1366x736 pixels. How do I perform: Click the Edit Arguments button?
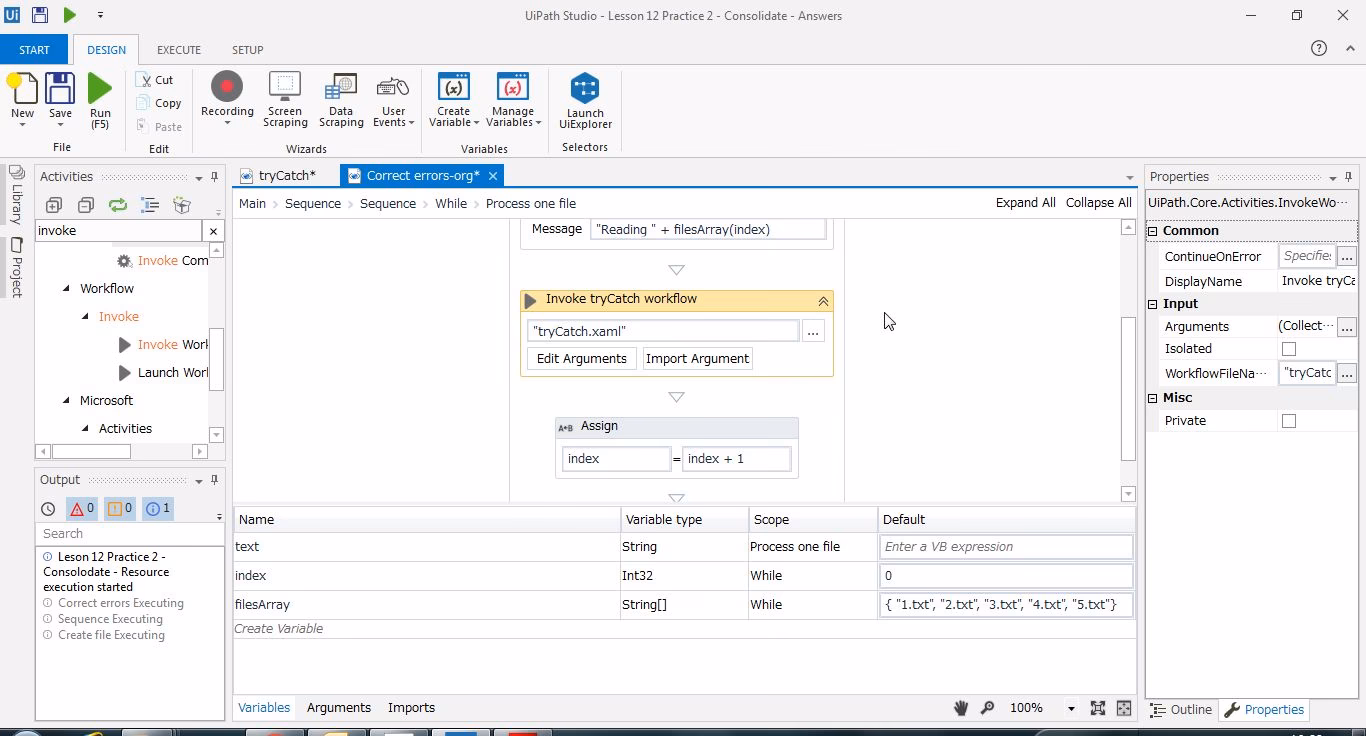pyautogui.click(x=581, y=358)
